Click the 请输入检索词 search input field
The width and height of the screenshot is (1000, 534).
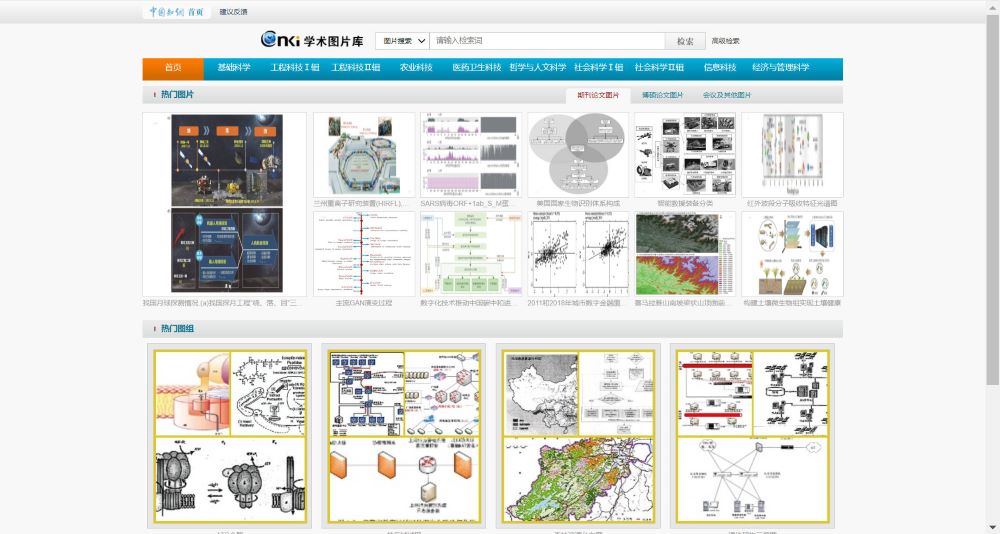(547, 41)
